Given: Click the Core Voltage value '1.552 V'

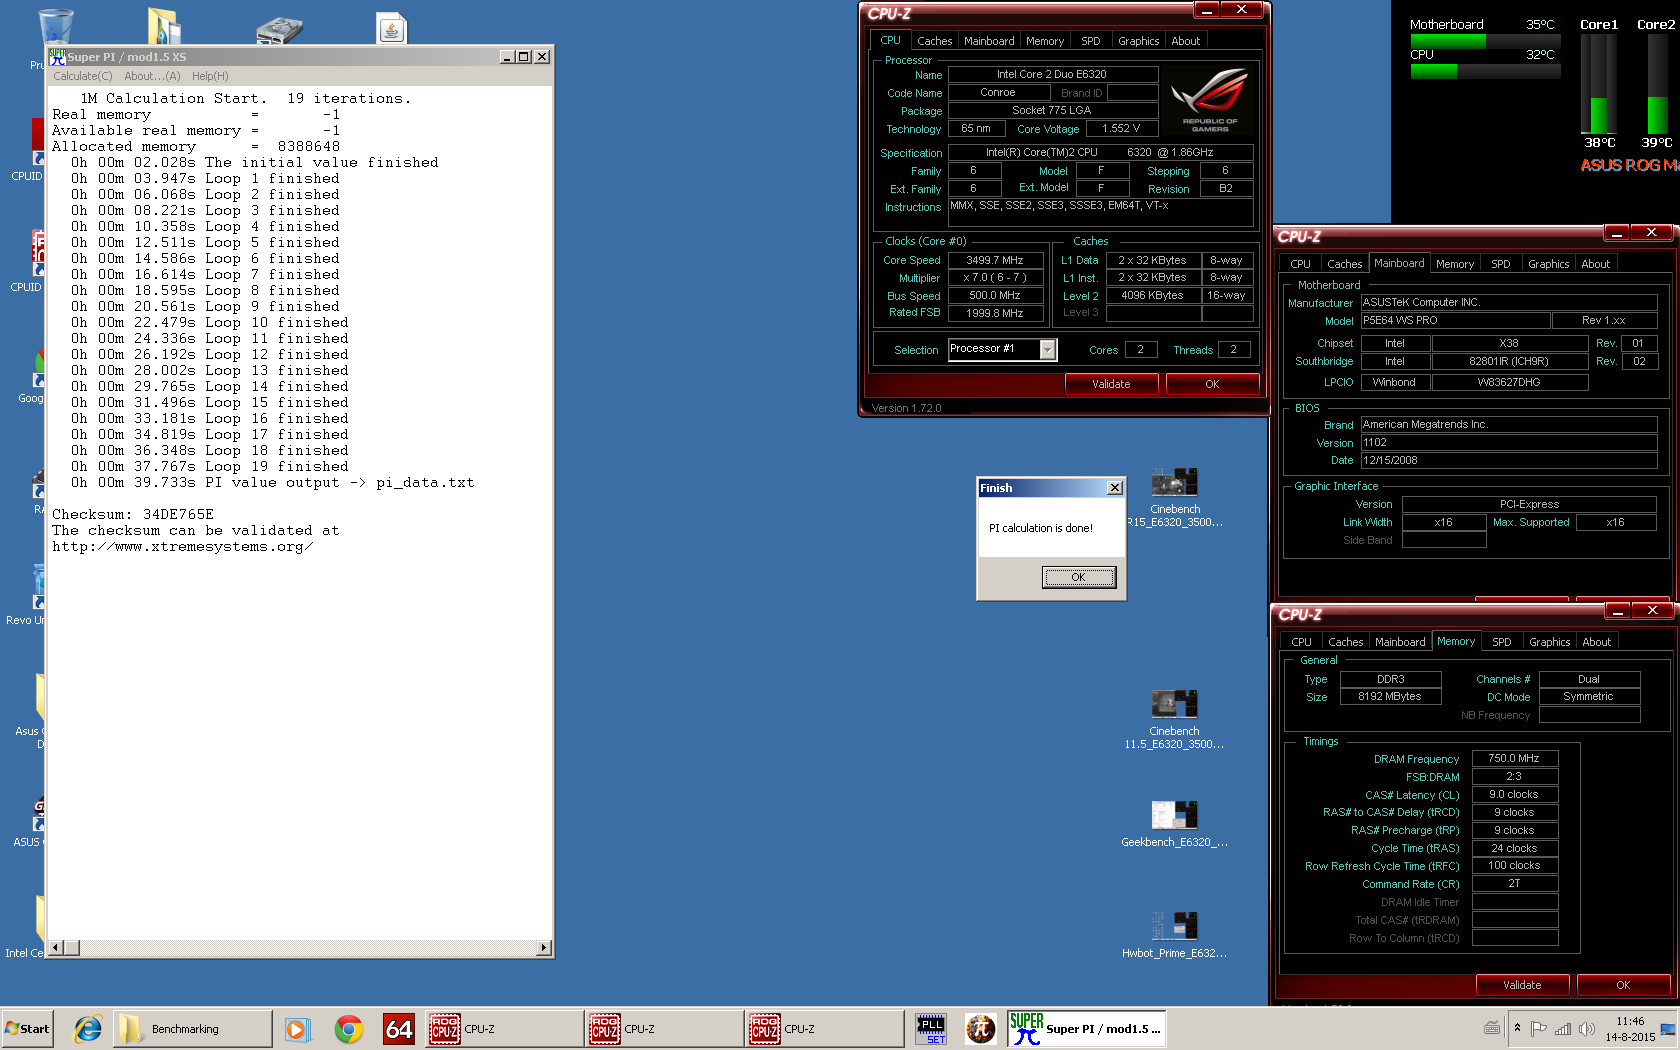Looking at the screenshot, I should click(x=1121, y=129).
